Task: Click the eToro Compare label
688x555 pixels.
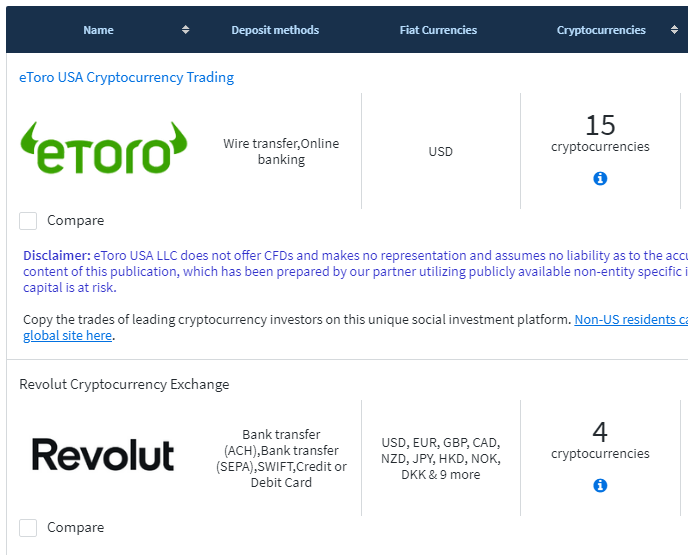Action: [x=75, y=221]
